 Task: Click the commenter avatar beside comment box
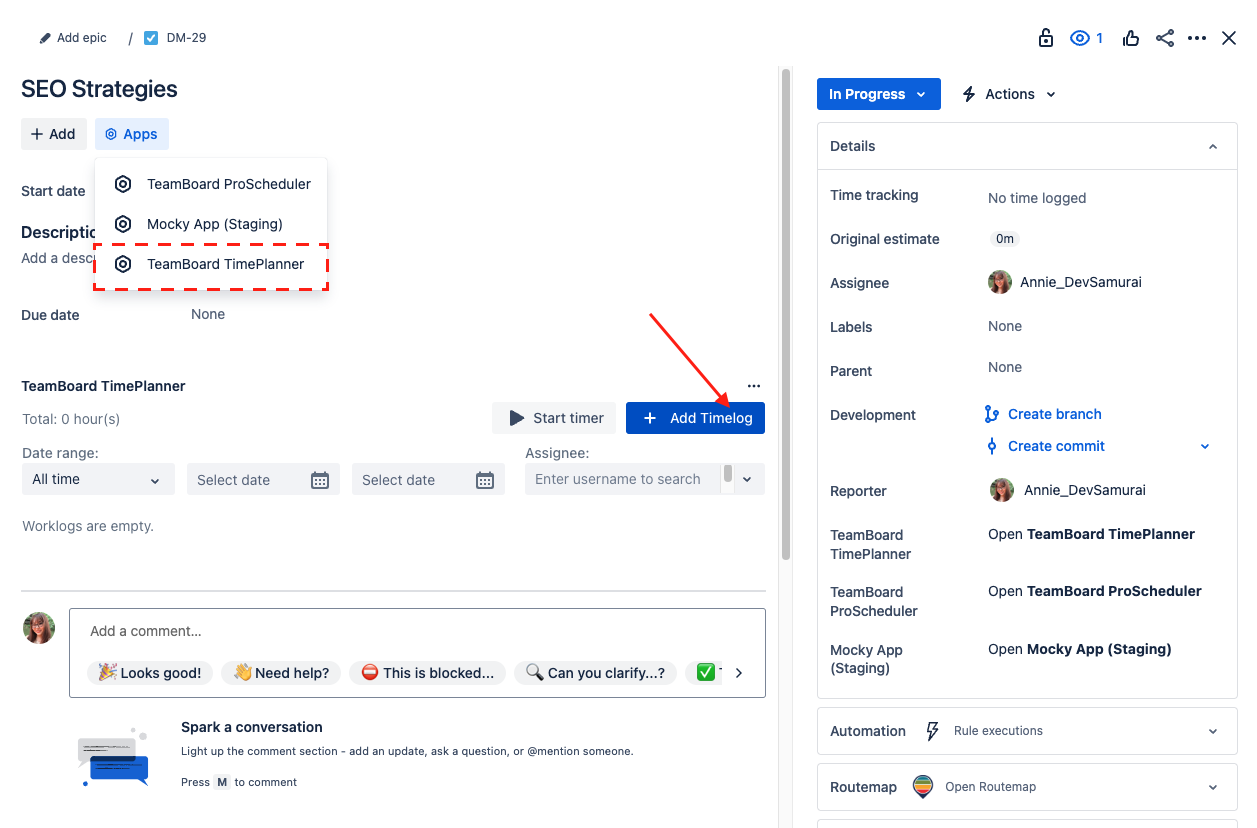pos(39,627)
